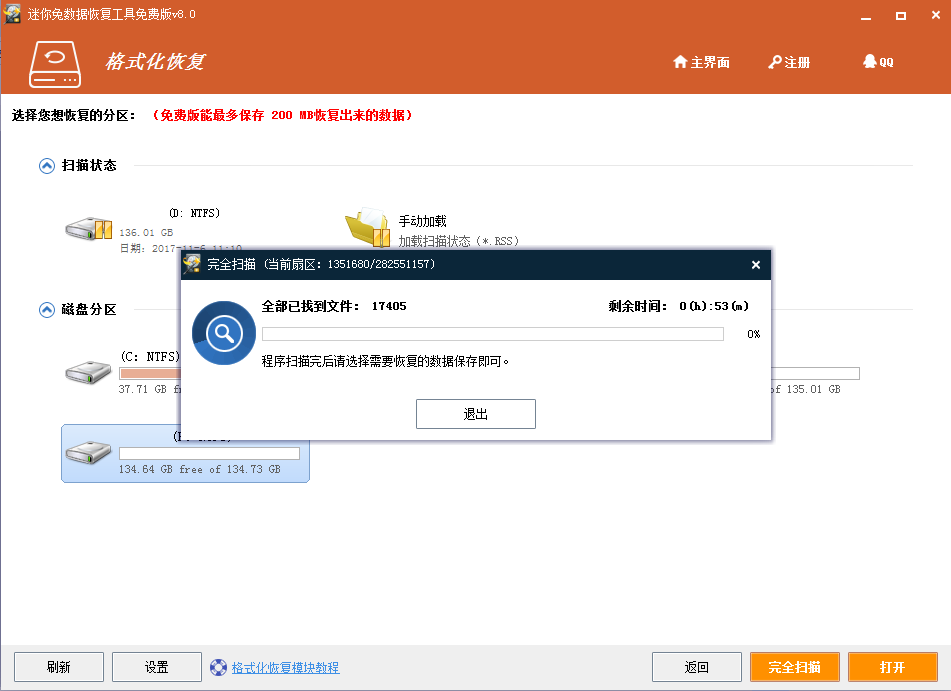Maximize the recovery tool window

(x=901, y=16)
